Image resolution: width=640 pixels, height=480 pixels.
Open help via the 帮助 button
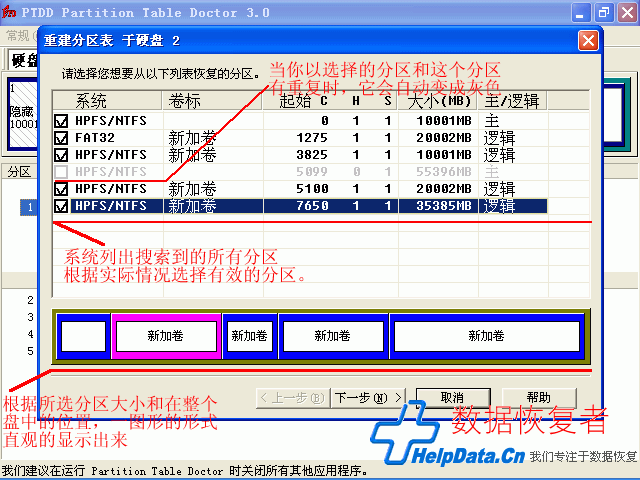coord(539,398)
